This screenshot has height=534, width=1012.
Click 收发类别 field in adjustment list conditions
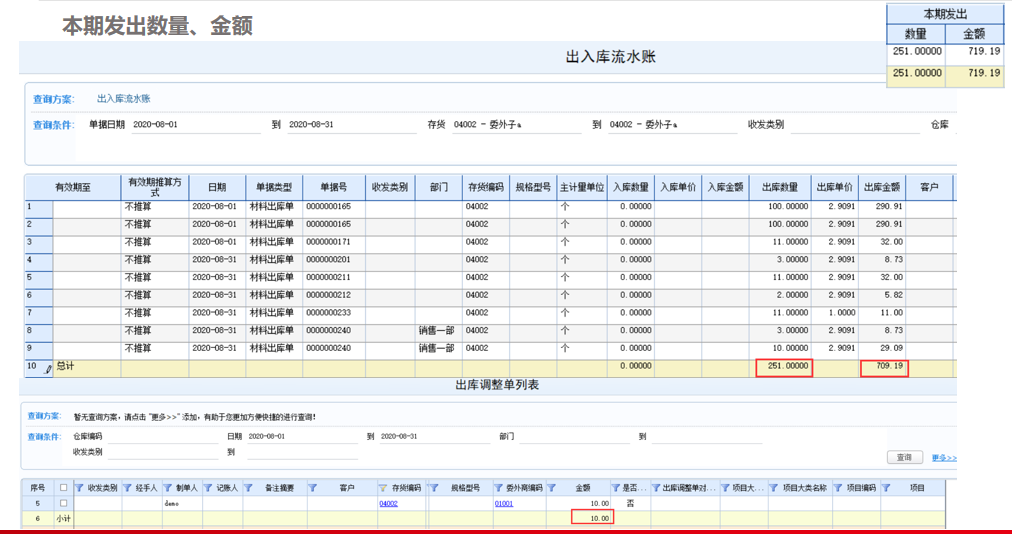coord(163,452)
